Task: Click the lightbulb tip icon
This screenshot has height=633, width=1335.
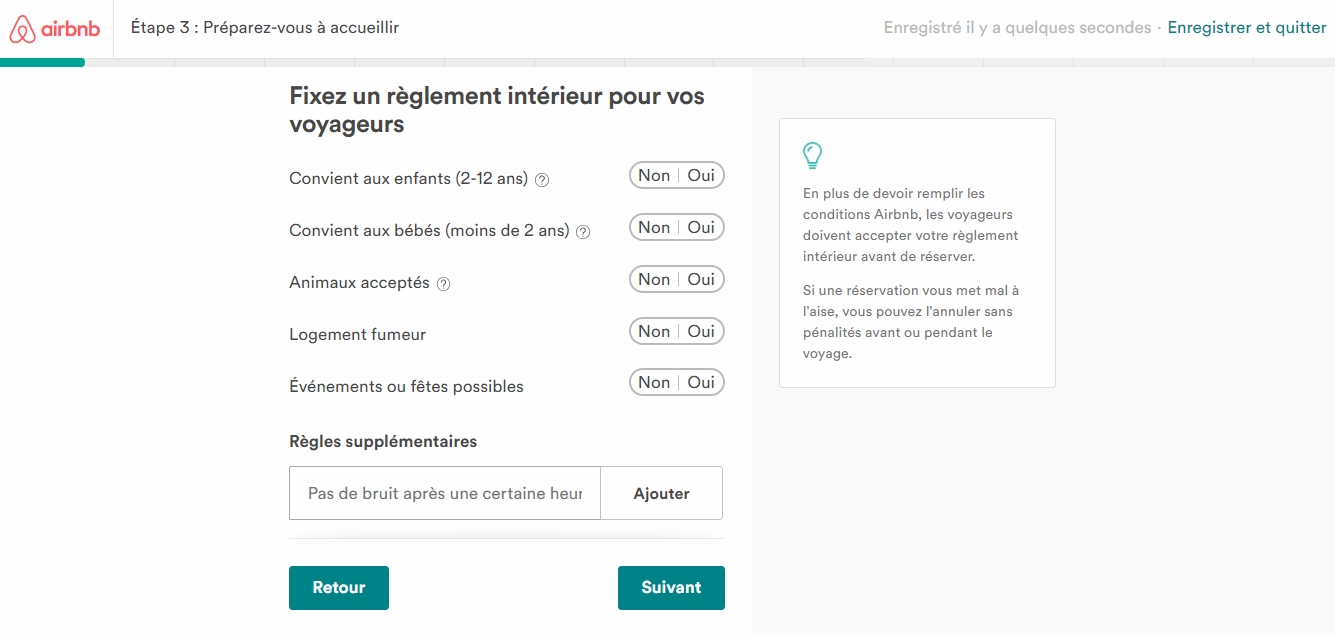Action: 813,155
